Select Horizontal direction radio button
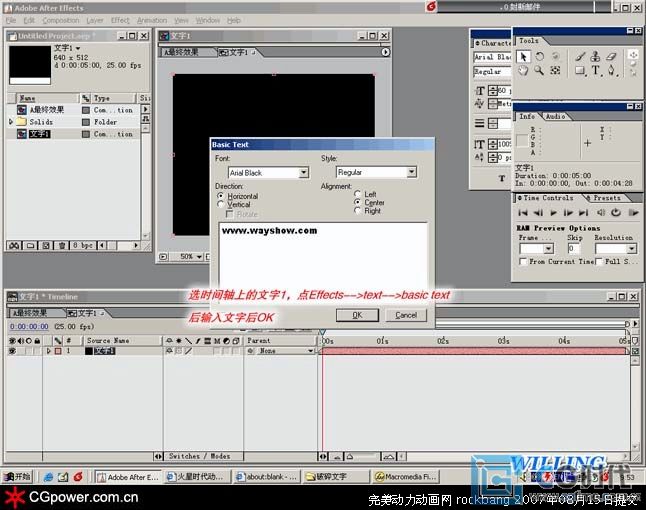Image resolution: width=646 pixels, height=510 pixels. click(221, 196)
